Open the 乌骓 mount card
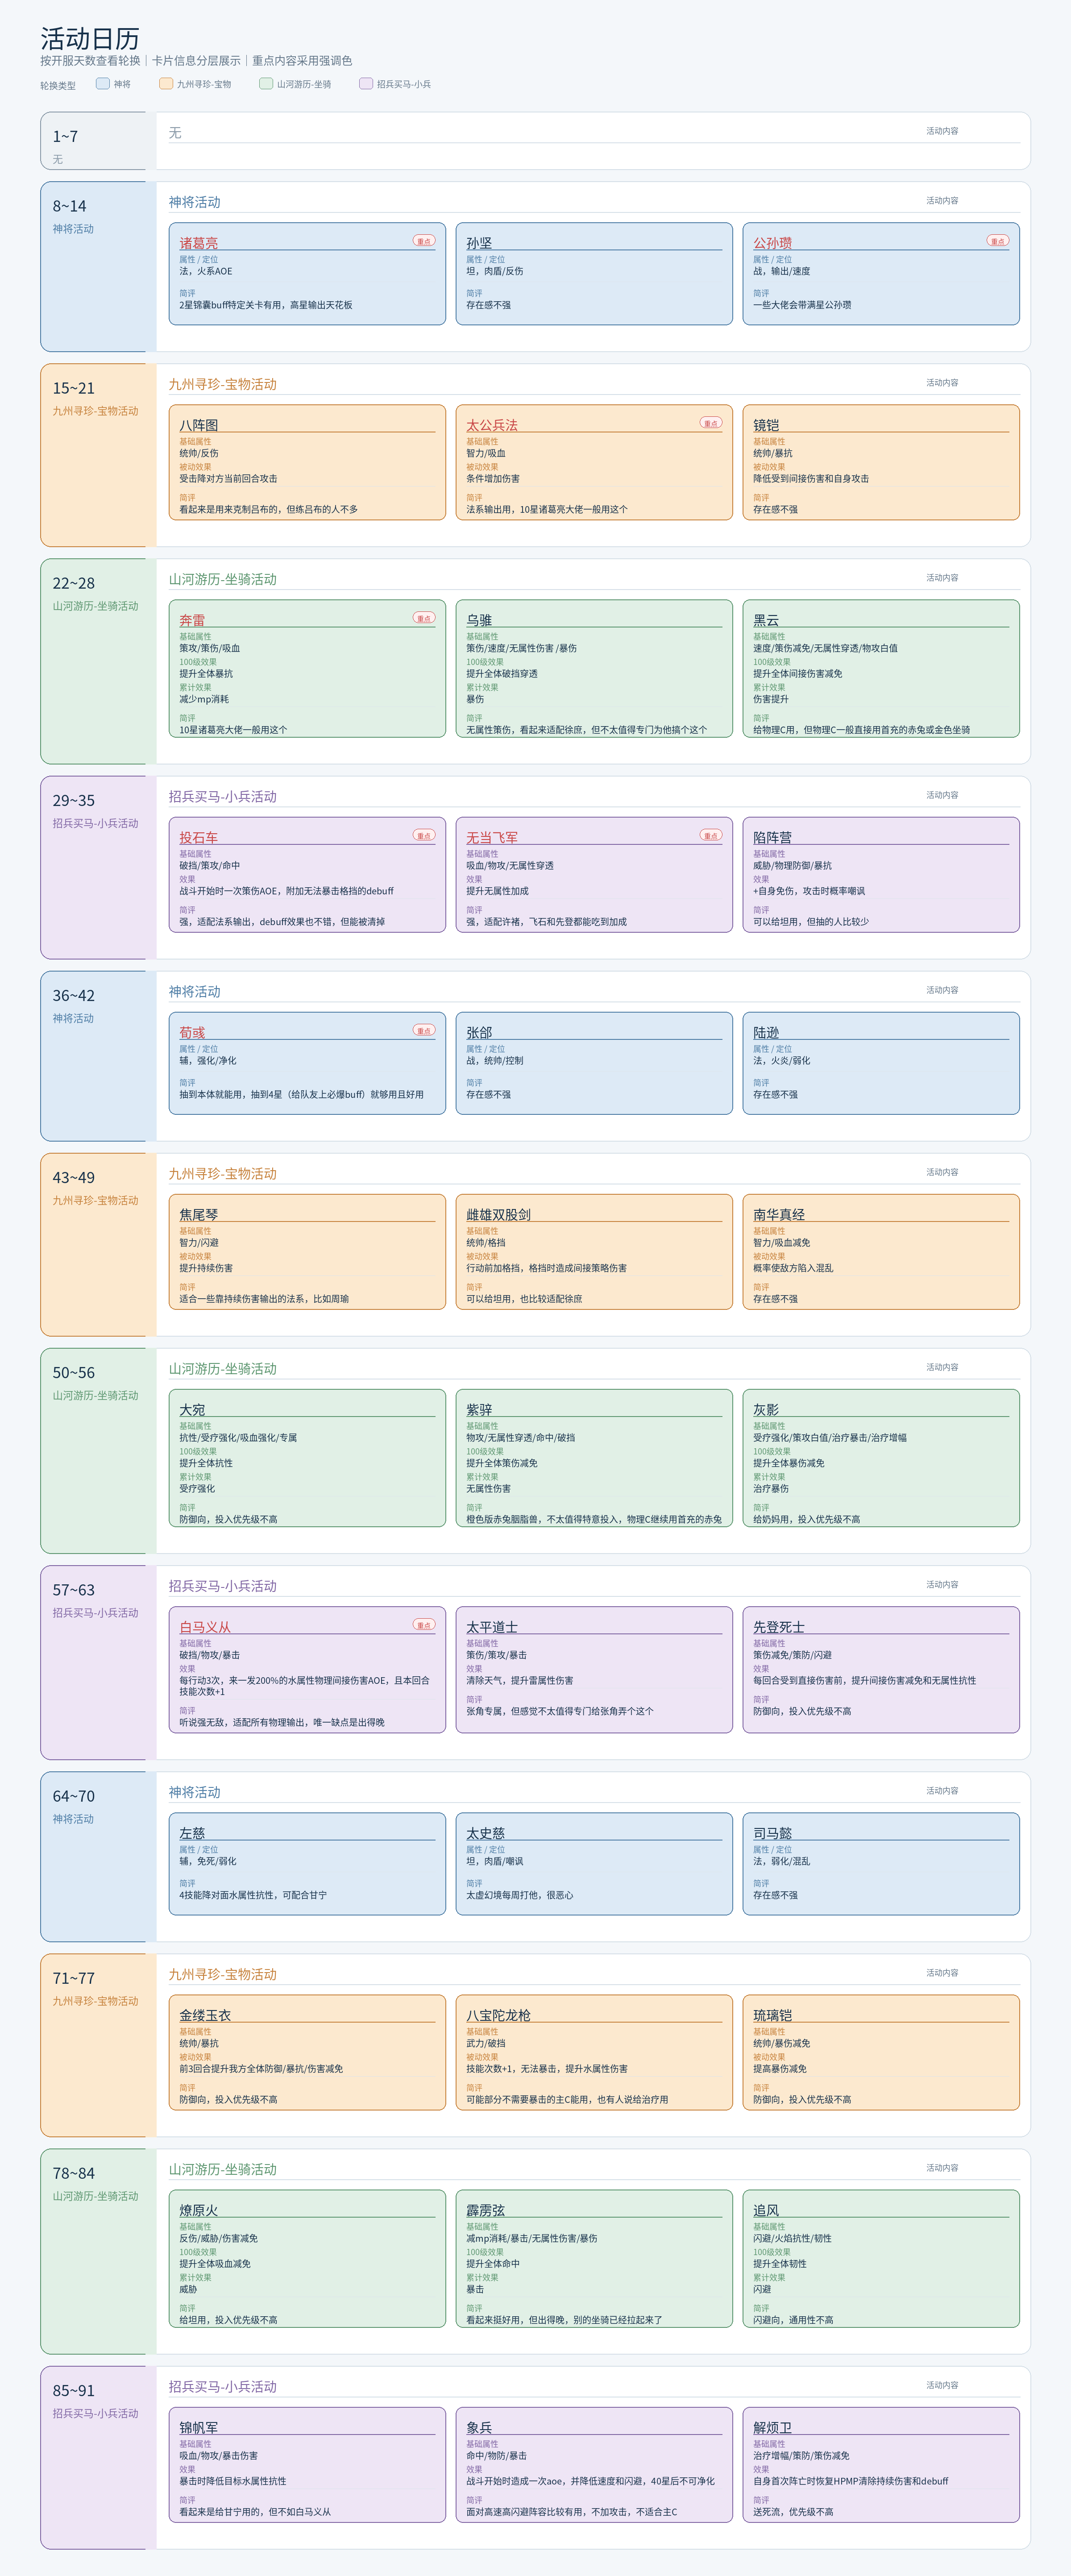Viewport: 1071px width, 2576px height. (x=594, y=669)
